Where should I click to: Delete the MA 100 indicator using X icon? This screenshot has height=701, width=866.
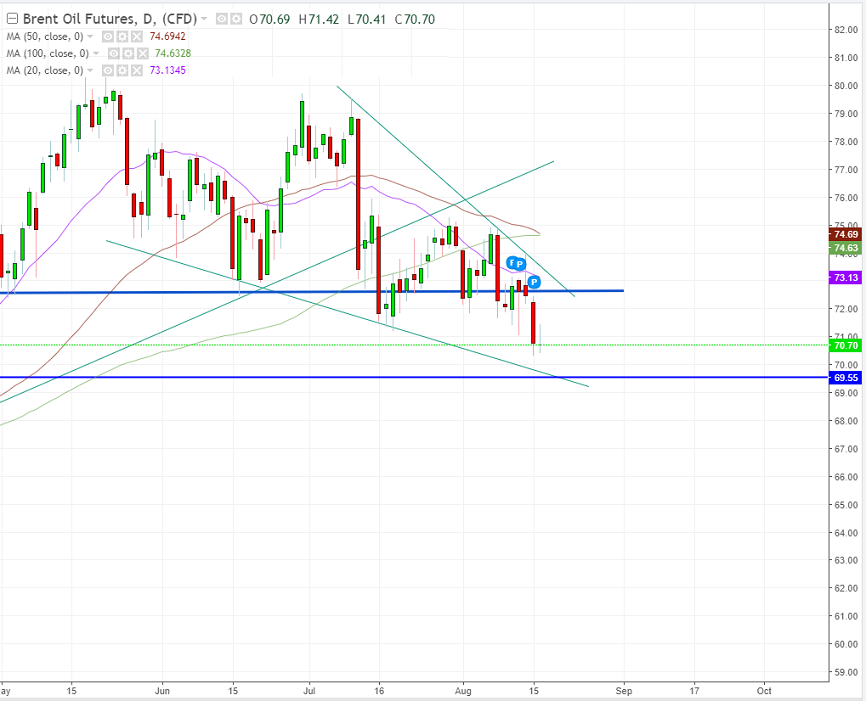[141, 53]
